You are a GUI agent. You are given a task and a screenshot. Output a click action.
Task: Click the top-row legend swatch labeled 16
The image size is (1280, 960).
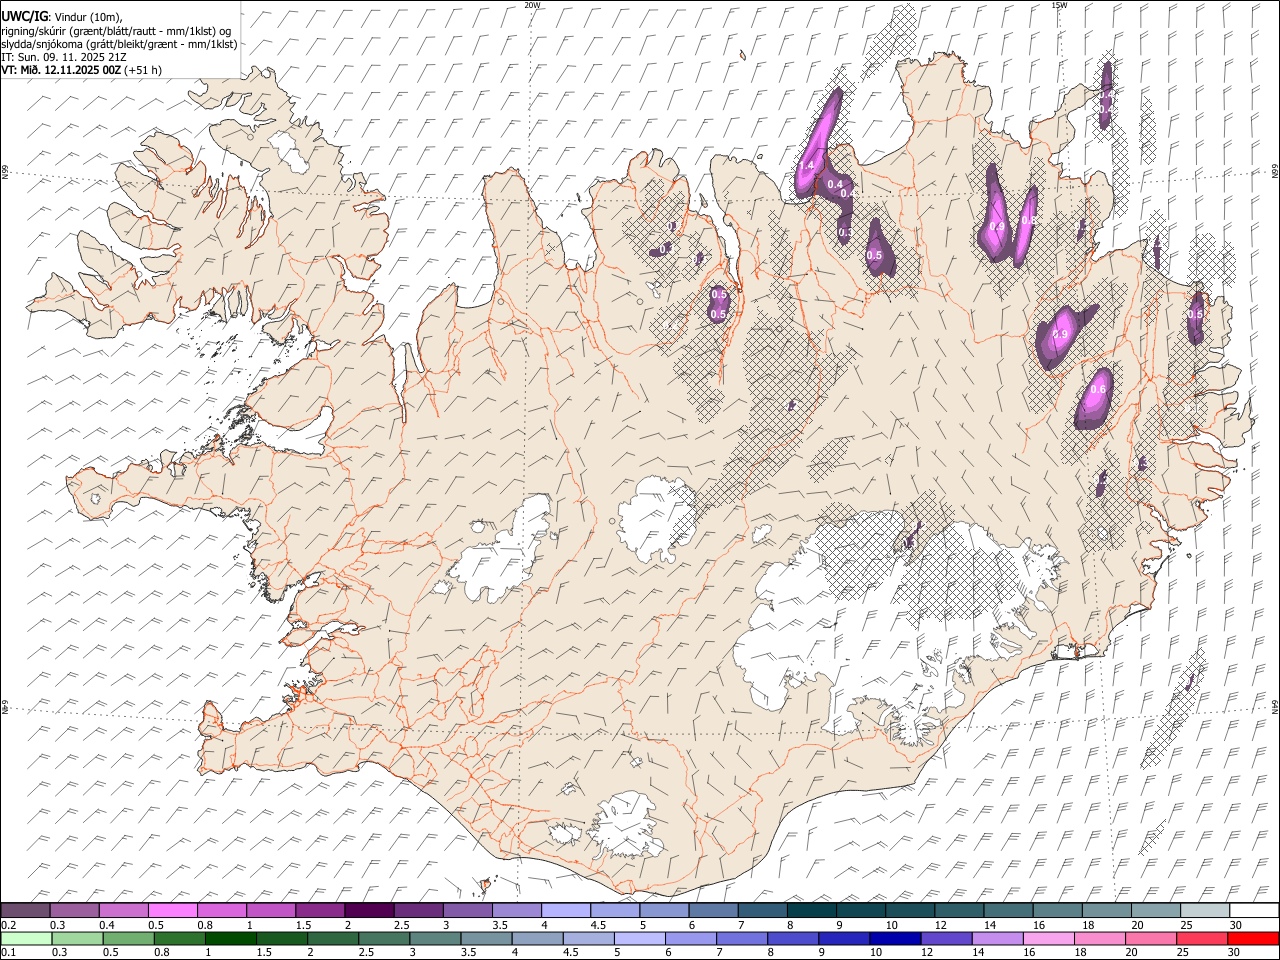pyautogui.click(x=1057, y=911)
